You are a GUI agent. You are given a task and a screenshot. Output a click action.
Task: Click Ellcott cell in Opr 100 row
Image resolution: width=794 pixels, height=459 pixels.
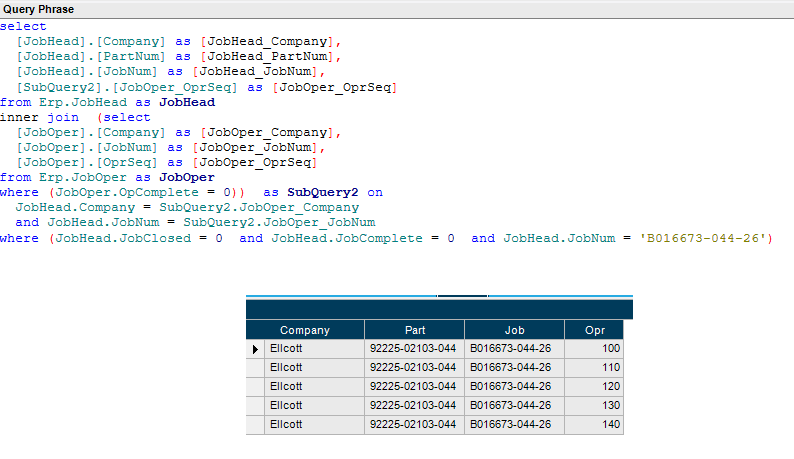(314, 349)
